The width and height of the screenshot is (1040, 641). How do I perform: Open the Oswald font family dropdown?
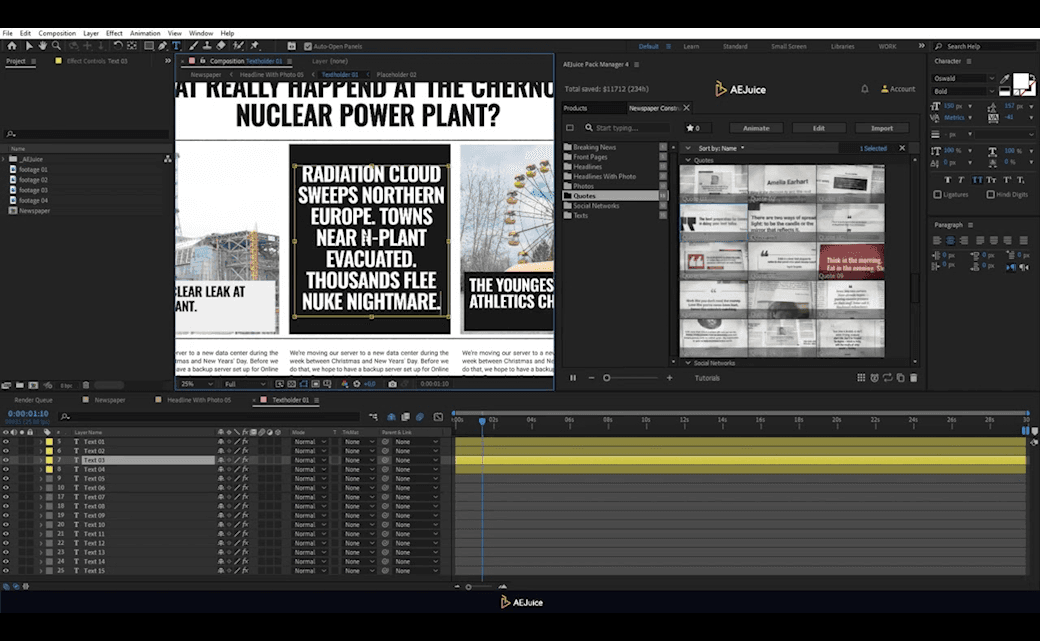coord(964,78)
